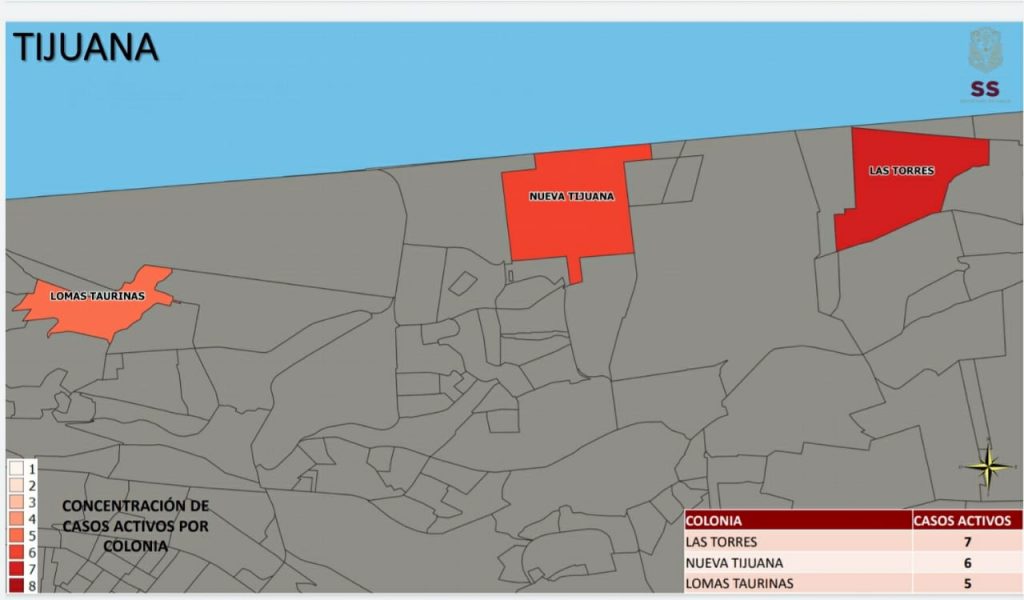Click the LAS TORRES table row name
Image resolution: width=1024 pixels, height=600 pixels.
(721, 542)
